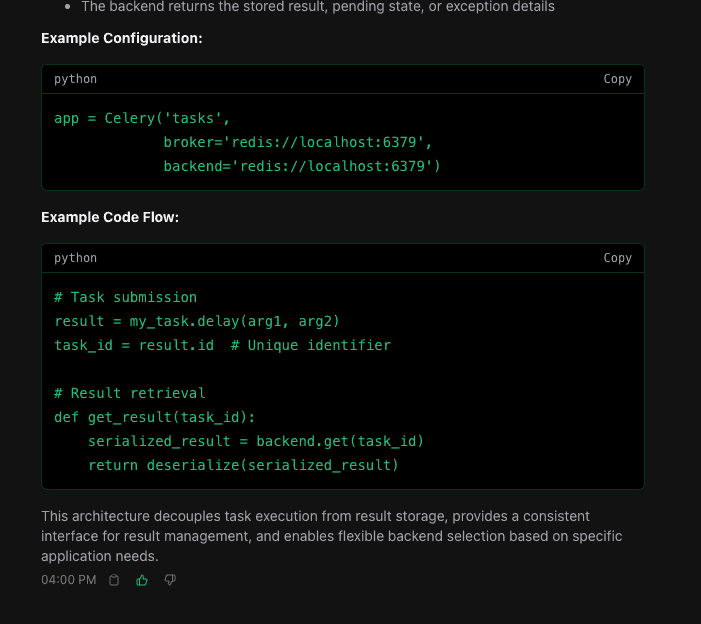
Task: Click the backend redis URL code line
Action: 301,166
